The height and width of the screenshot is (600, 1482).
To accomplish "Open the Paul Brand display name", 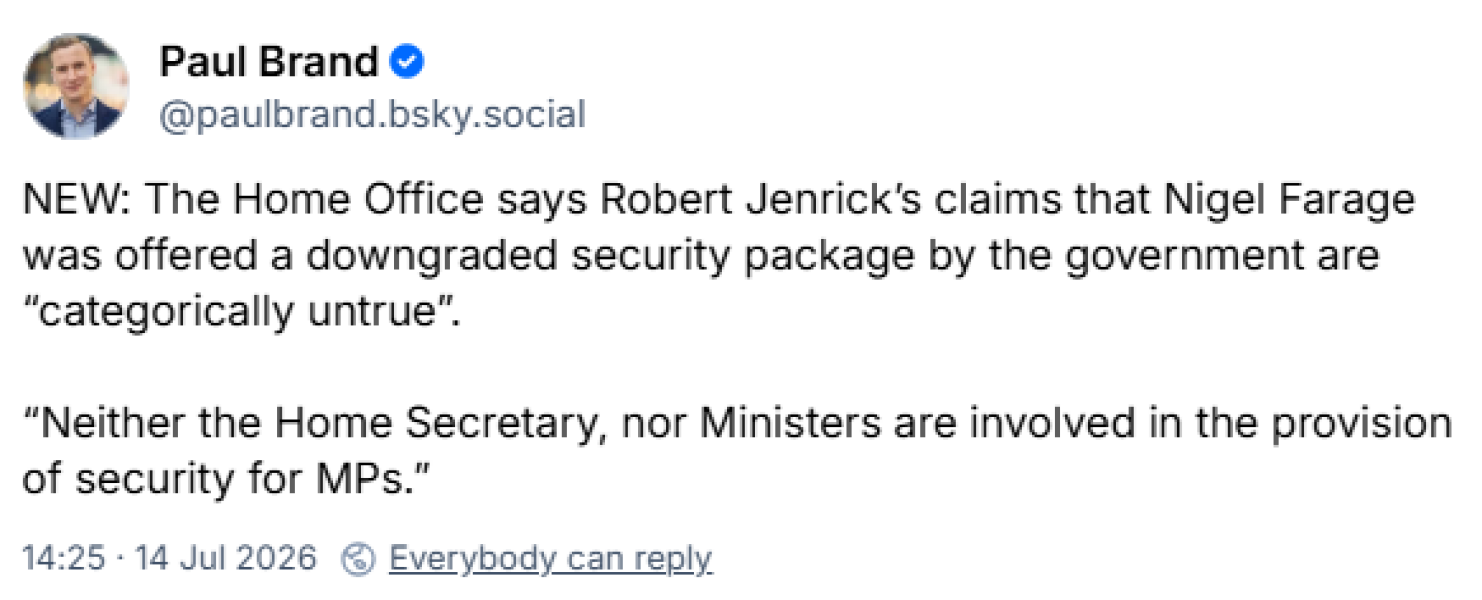I will click(268, 63).
